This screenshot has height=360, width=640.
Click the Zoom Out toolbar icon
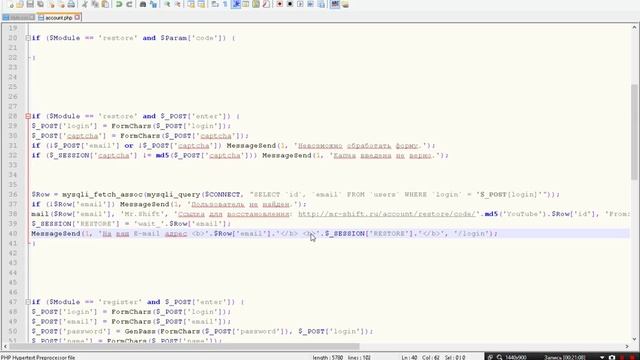tap(178, 4)
